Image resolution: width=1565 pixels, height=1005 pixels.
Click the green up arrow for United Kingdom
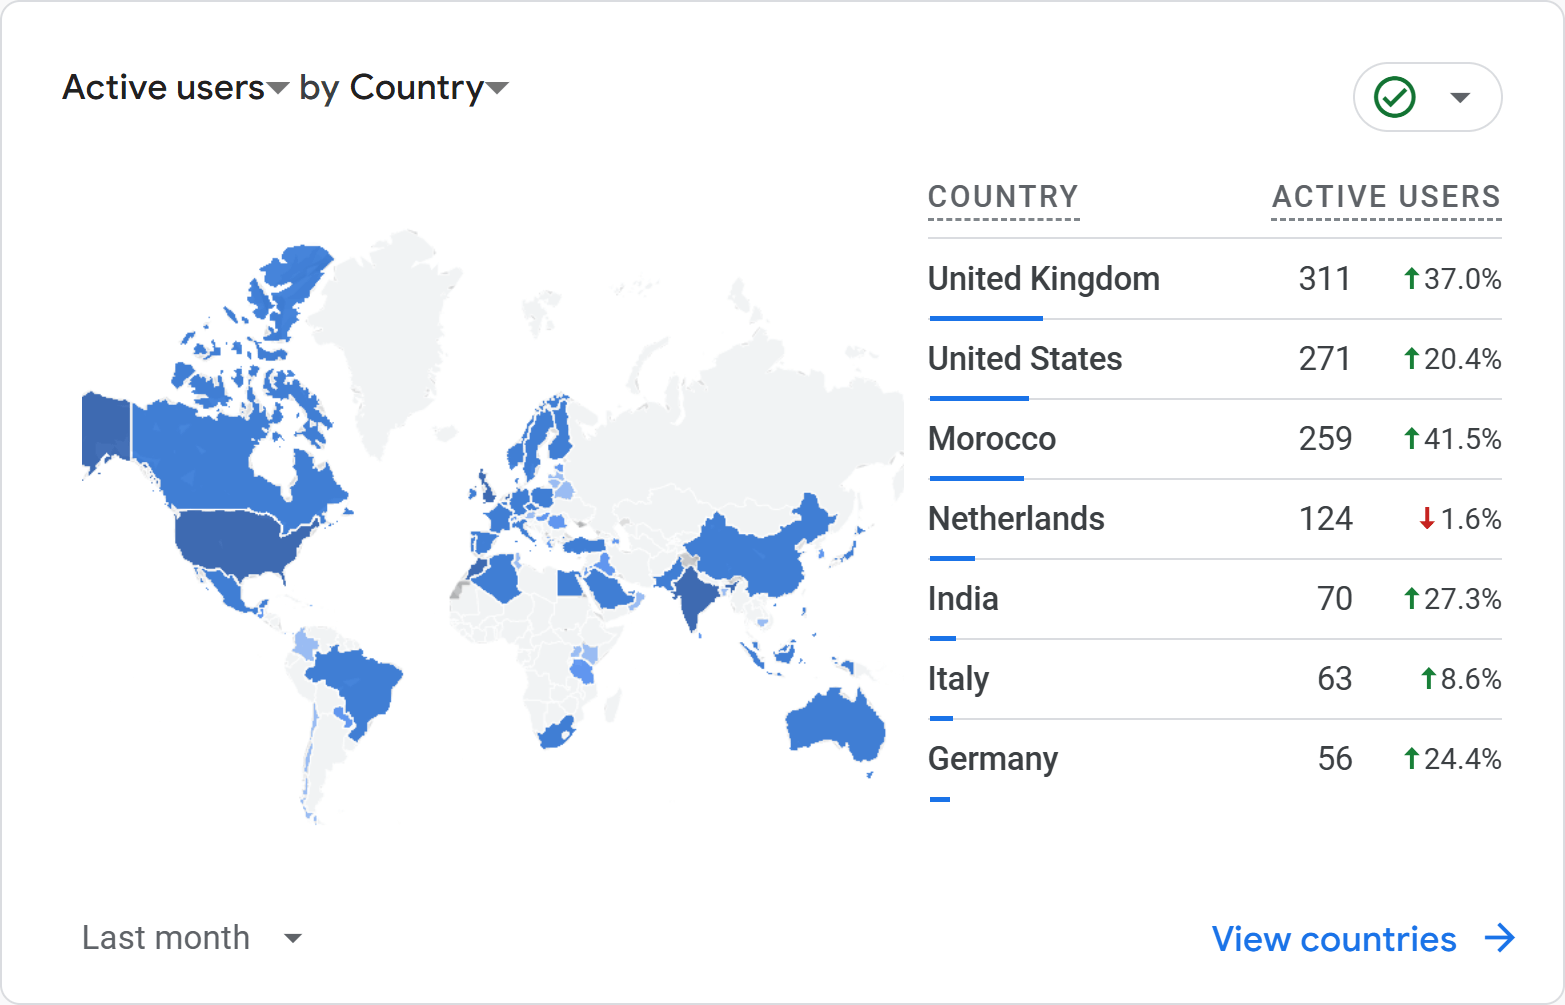(1411, 279)
